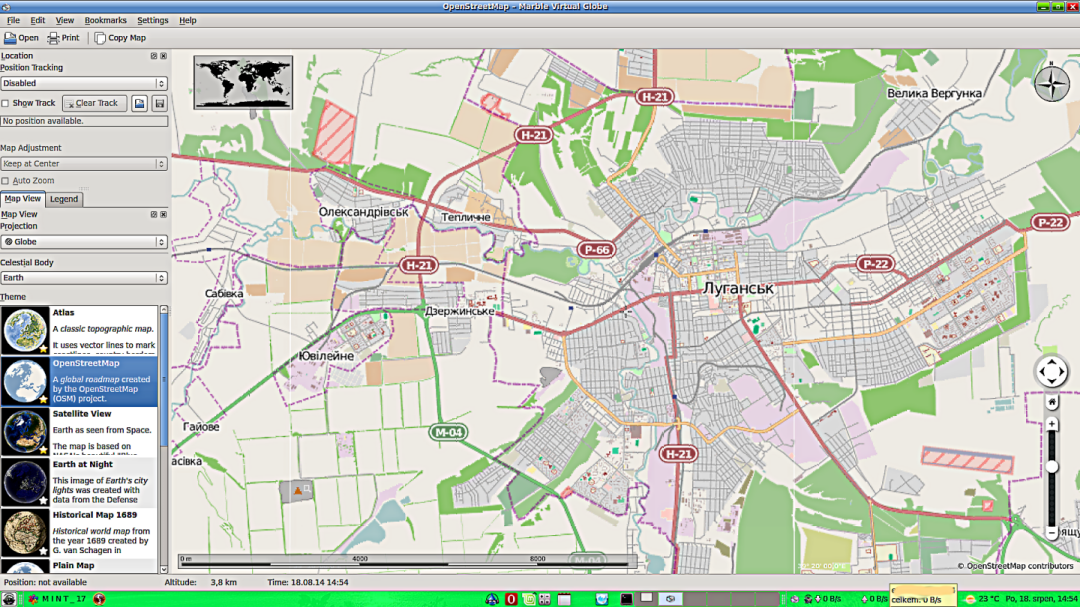Click the world overview mini map
This screenshot has height=607, width=1080.
pos(243,83)
